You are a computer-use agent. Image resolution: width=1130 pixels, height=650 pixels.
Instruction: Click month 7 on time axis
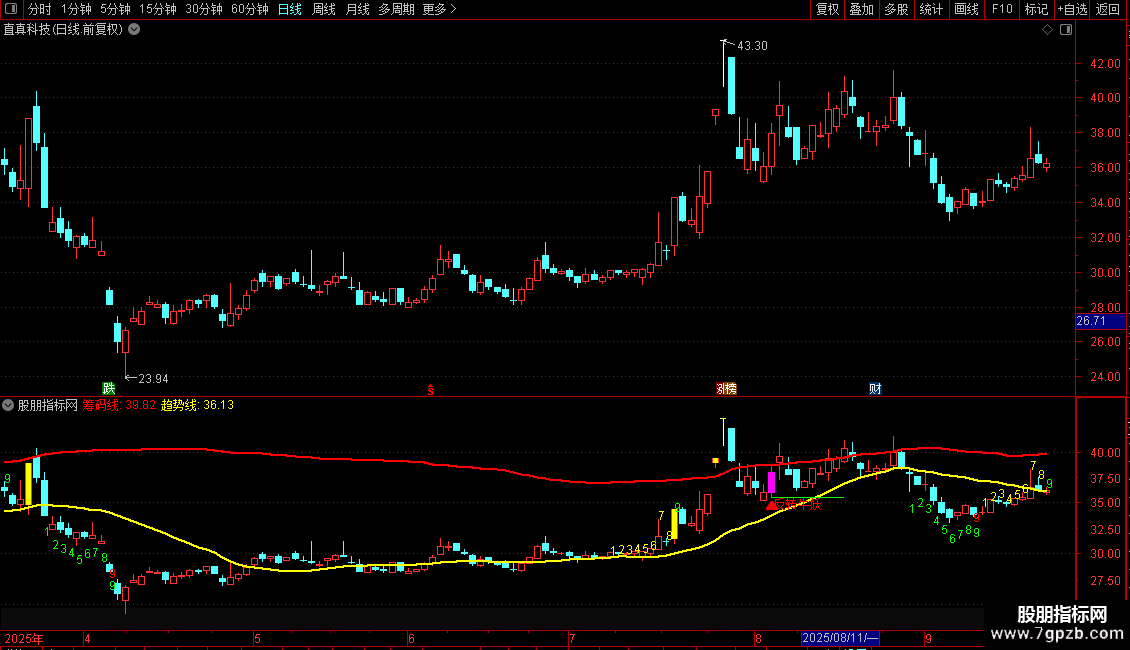(572, 638)
